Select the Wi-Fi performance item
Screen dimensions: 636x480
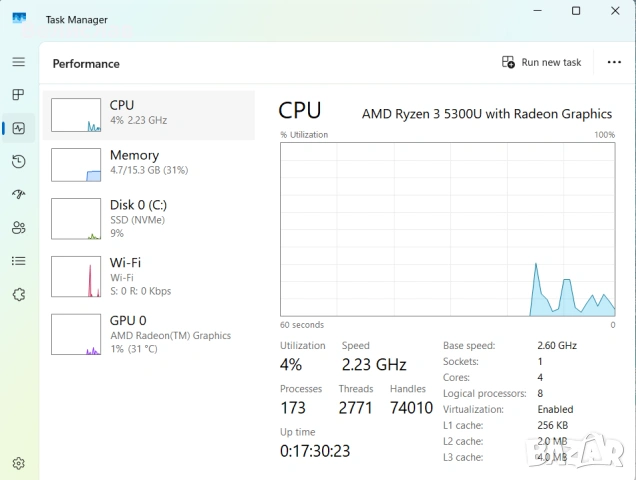pos(149,277)
